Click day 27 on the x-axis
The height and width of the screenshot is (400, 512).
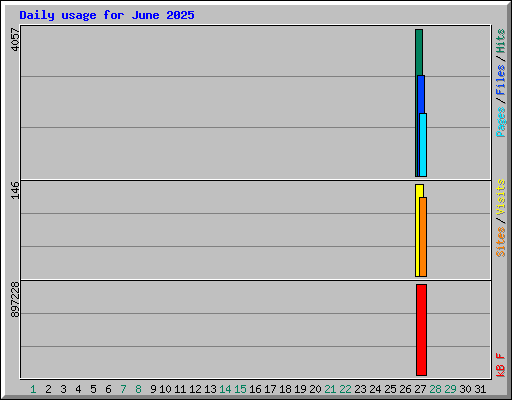coord(420,389)
